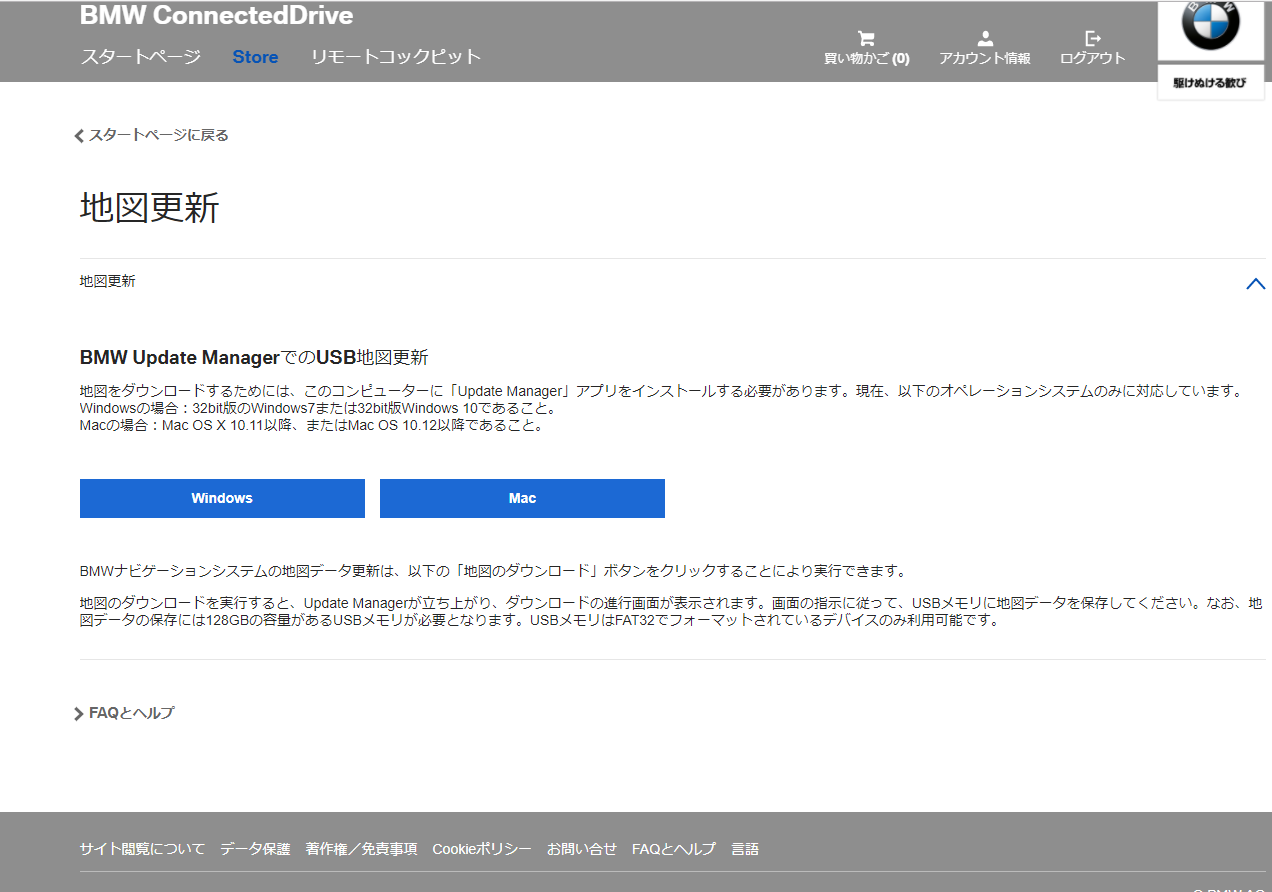Click the account info person icon
This screenshot has width=1272, height=892.
(985, 39)
